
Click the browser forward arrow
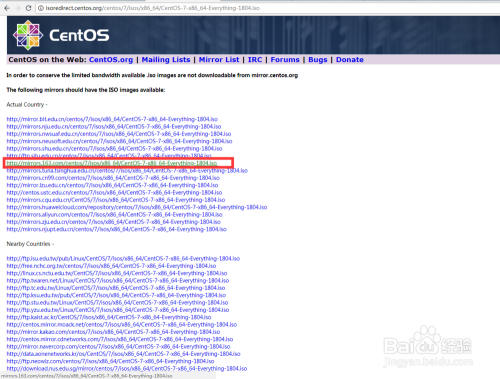click(18, 8)
